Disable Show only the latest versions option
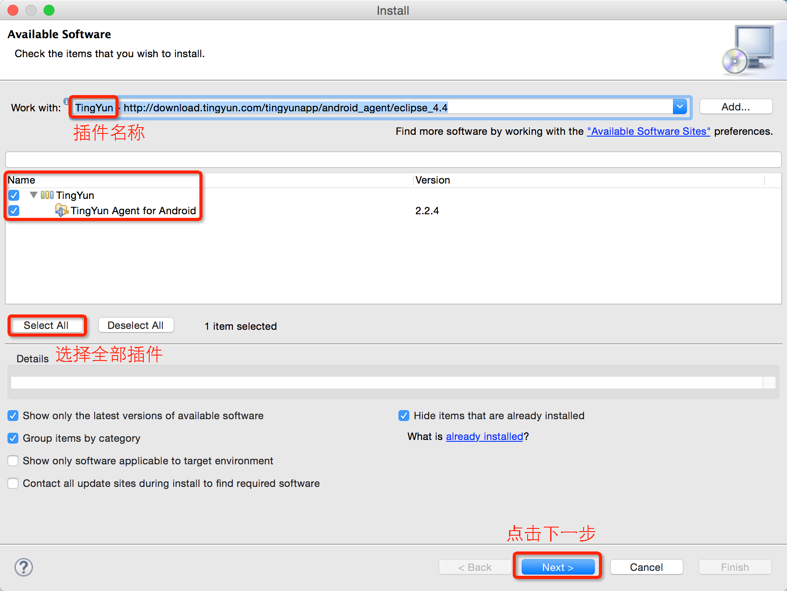This screenshot has width=787, height=591. click(x=13, y=416)
